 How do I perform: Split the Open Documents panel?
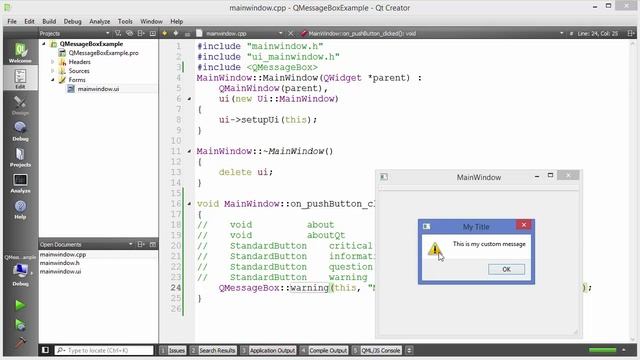(x=141, y=244)
